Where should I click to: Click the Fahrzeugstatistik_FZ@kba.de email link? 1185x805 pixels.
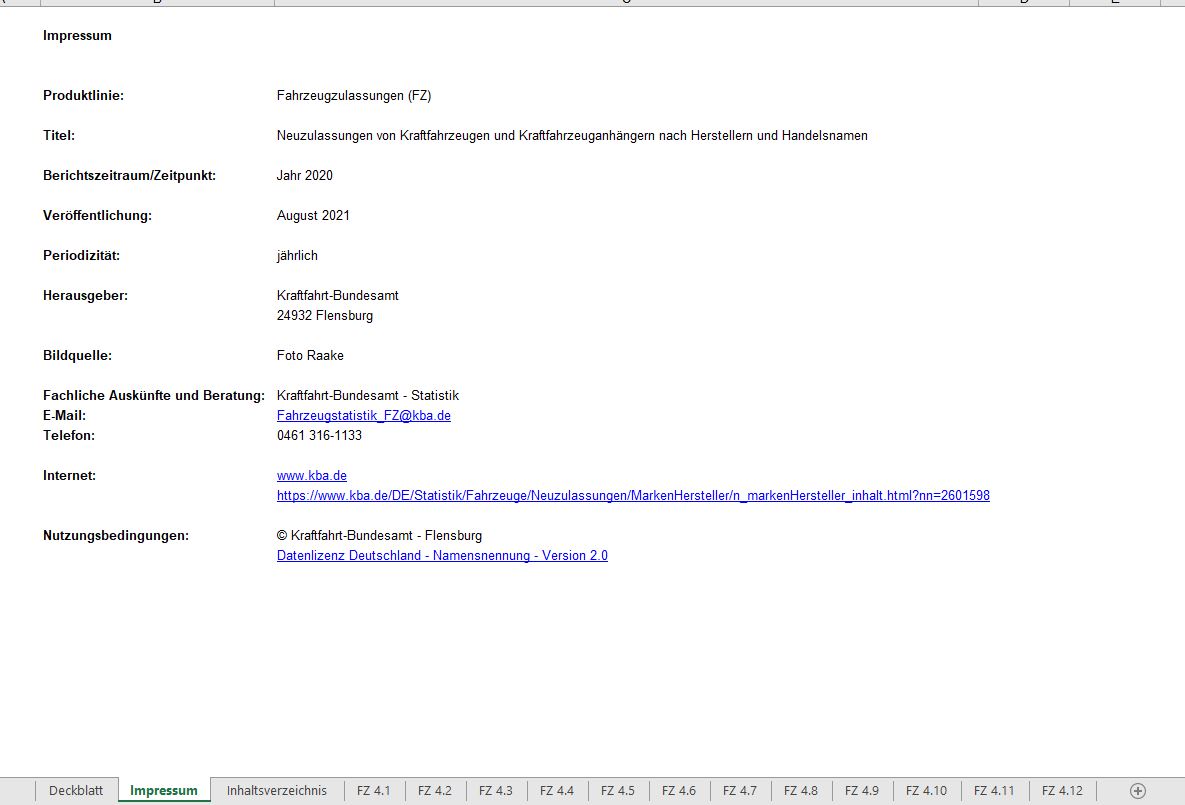tap(363, 415)
